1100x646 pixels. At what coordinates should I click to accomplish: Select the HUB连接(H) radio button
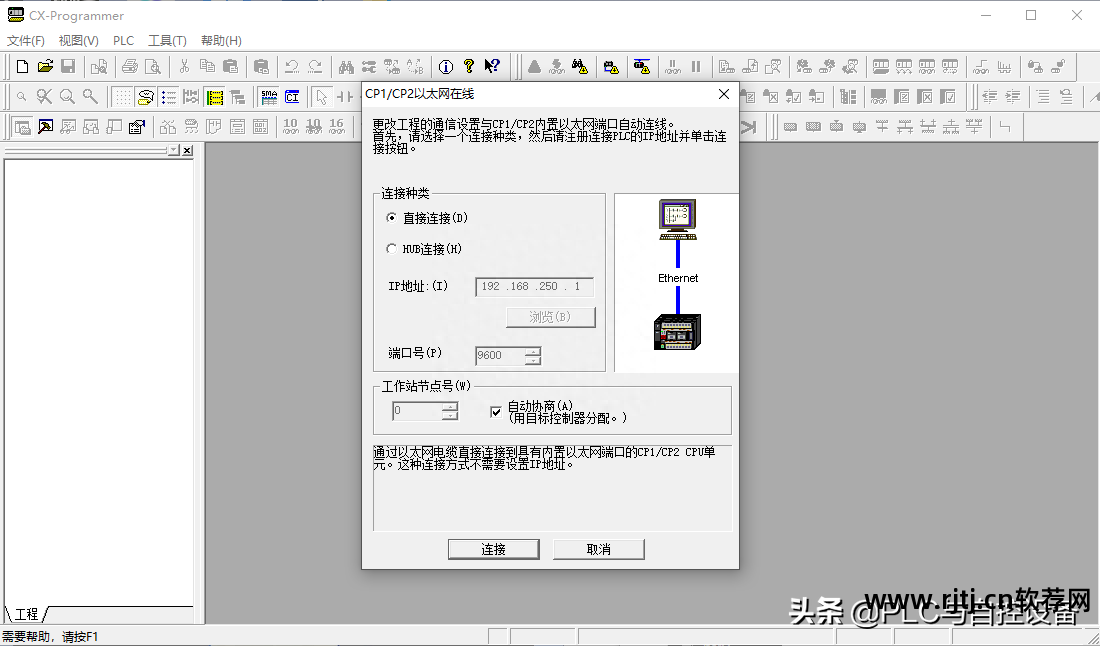[x=392, y=249]
